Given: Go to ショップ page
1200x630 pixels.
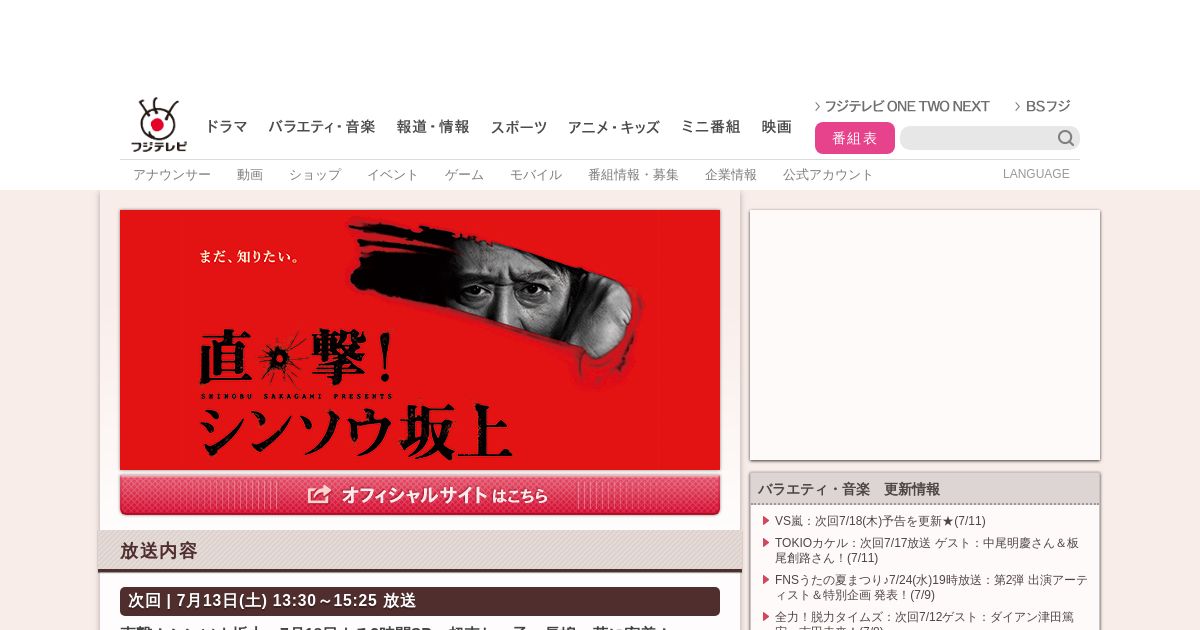Looking at the screenshot, I should pos(315,175).
